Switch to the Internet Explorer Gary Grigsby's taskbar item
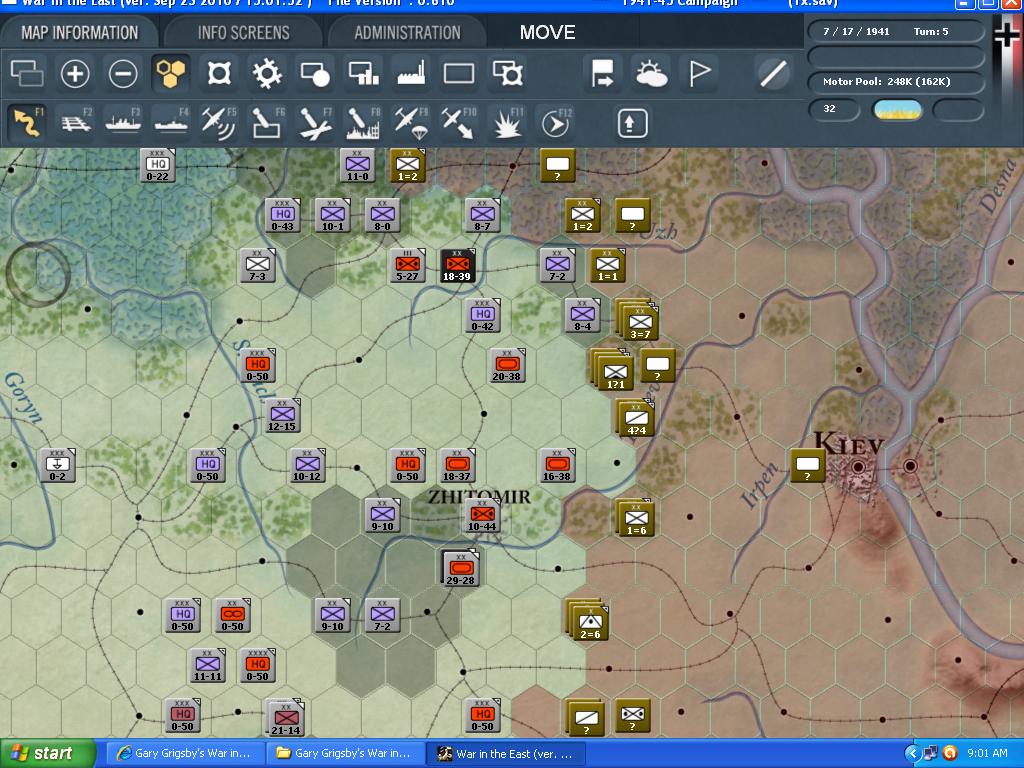 click(185, 753)
